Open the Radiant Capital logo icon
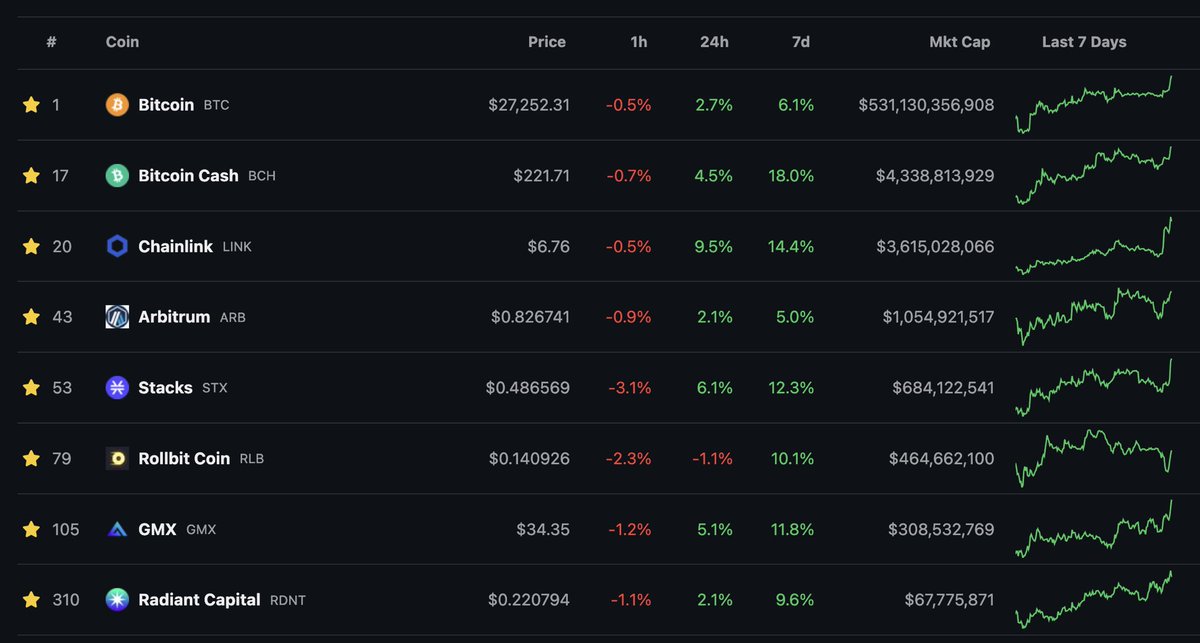The width and height of the screenshot is (1200, 643). (x=117, y=600)
